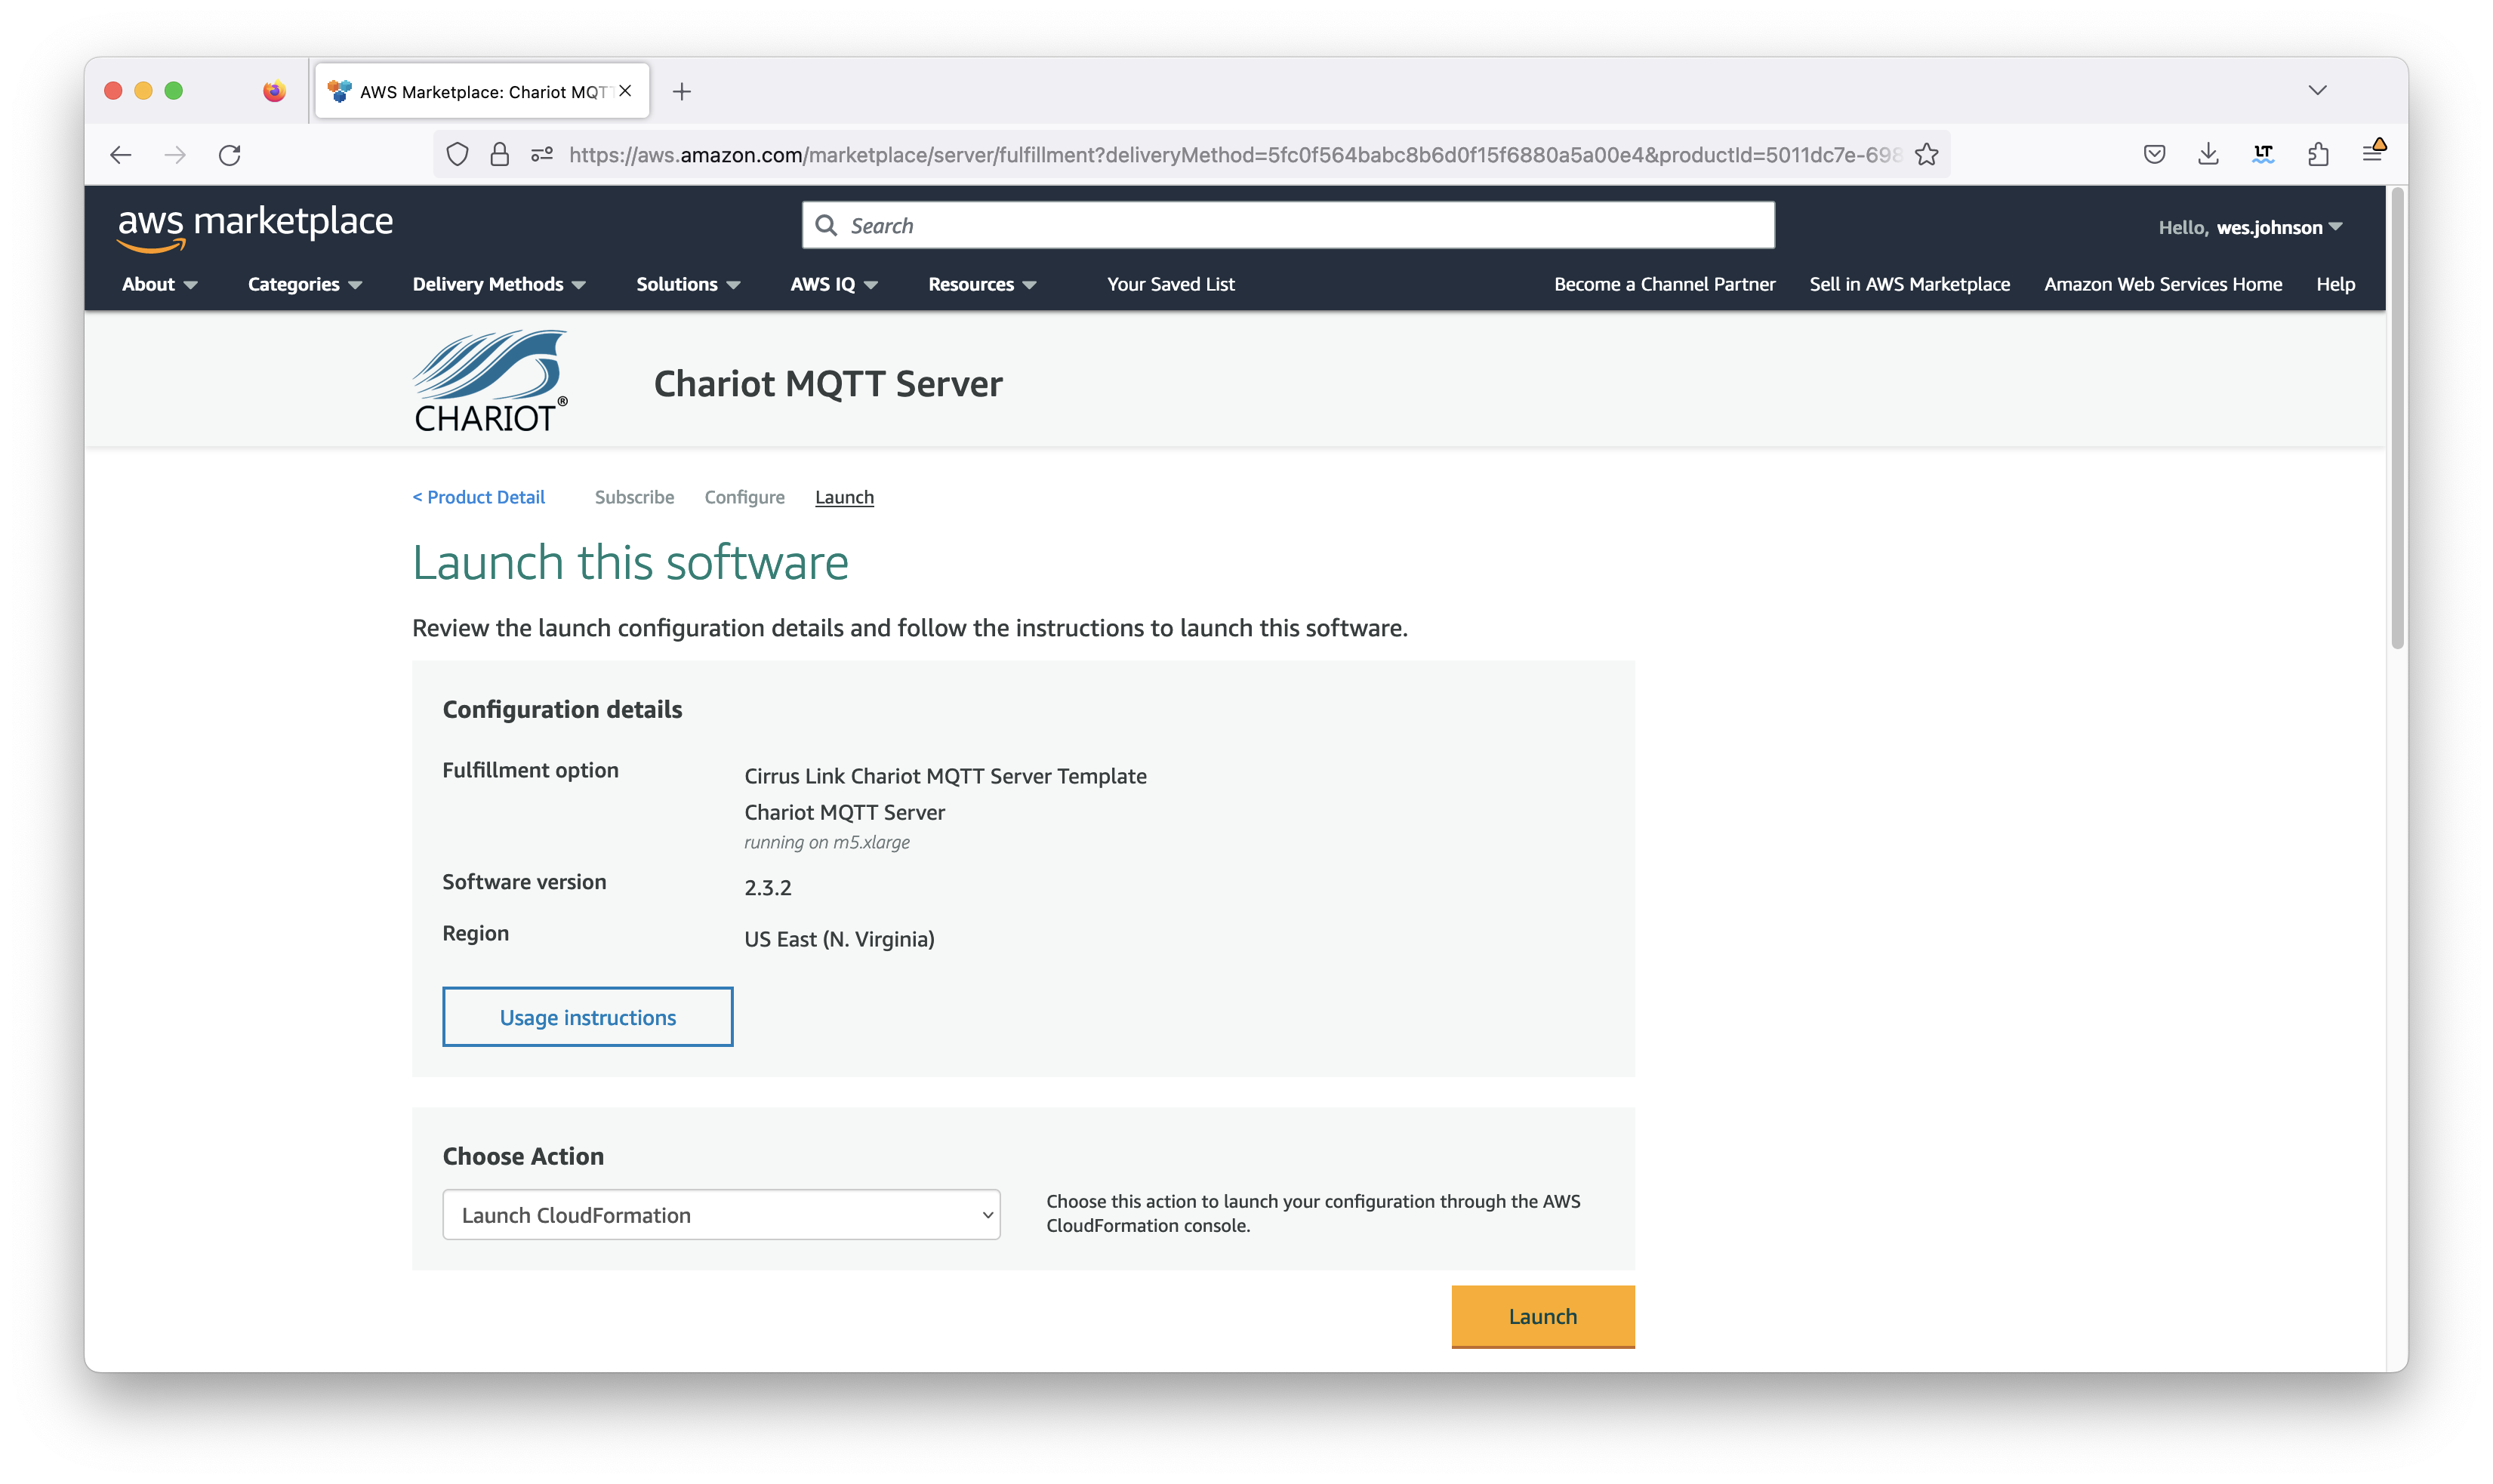Open a new tab with the plus icon
The height and width of the screenshot is (1484, 2493).
point(682,92)
